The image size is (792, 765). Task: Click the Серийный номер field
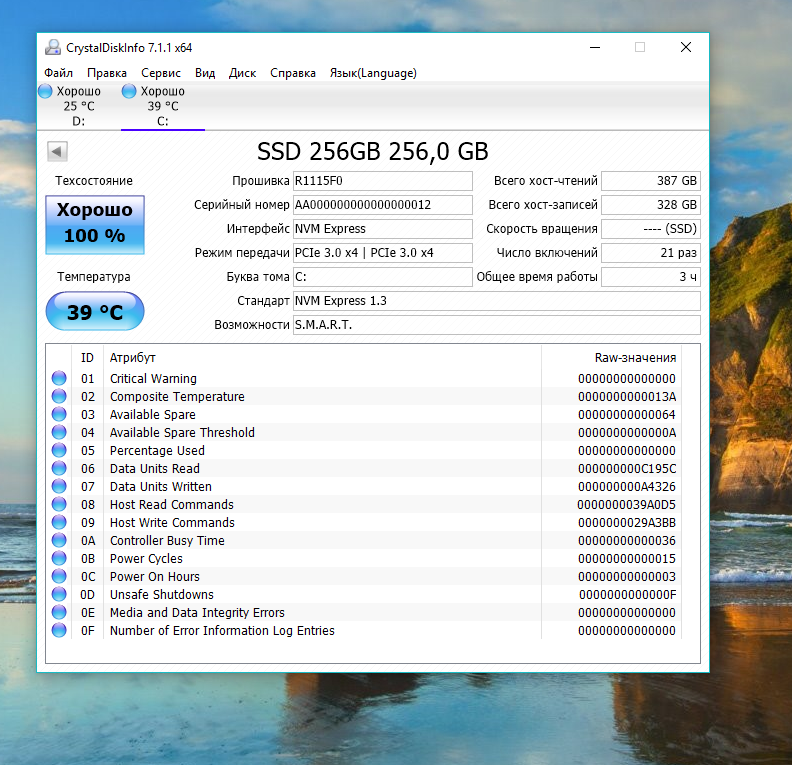[x=382, y=205]
